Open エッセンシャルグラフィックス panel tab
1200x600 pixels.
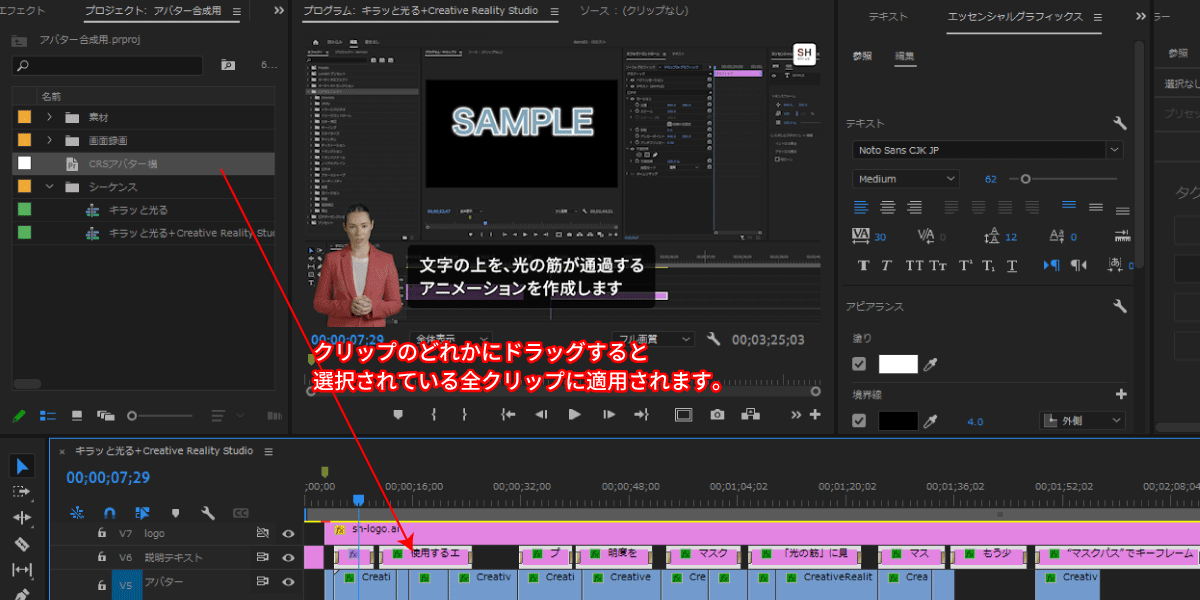pyautogui.click(x=1015, y=17)
